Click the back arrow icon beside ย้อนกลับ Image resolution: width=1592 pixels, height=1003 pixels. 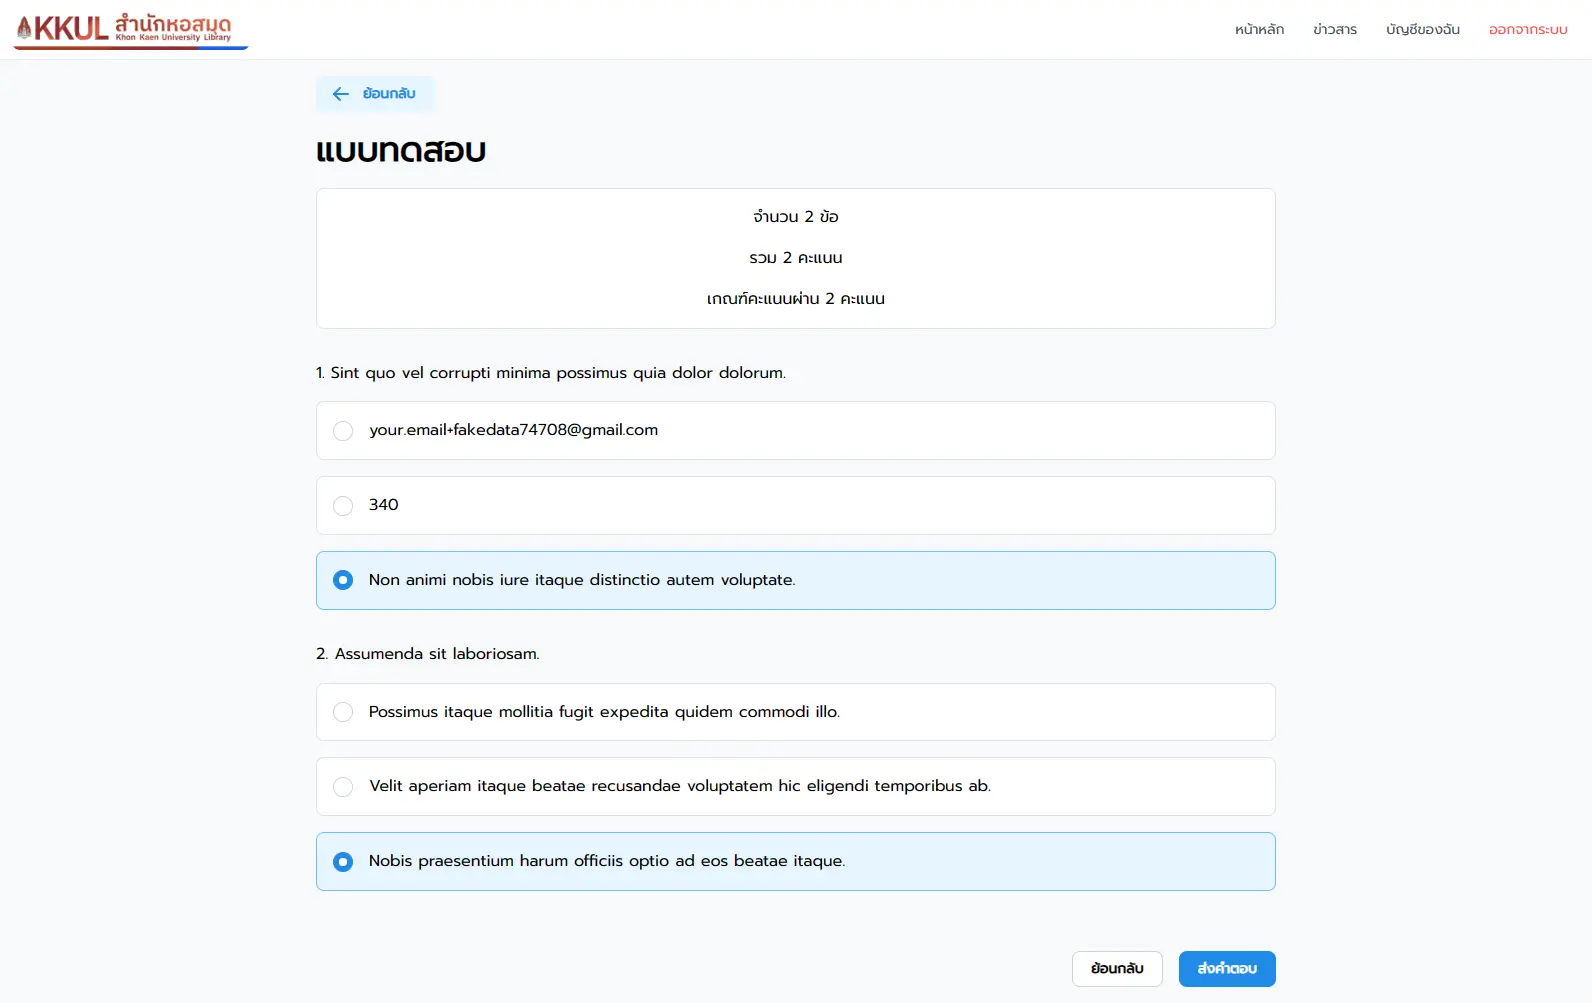tap(341, 94)
